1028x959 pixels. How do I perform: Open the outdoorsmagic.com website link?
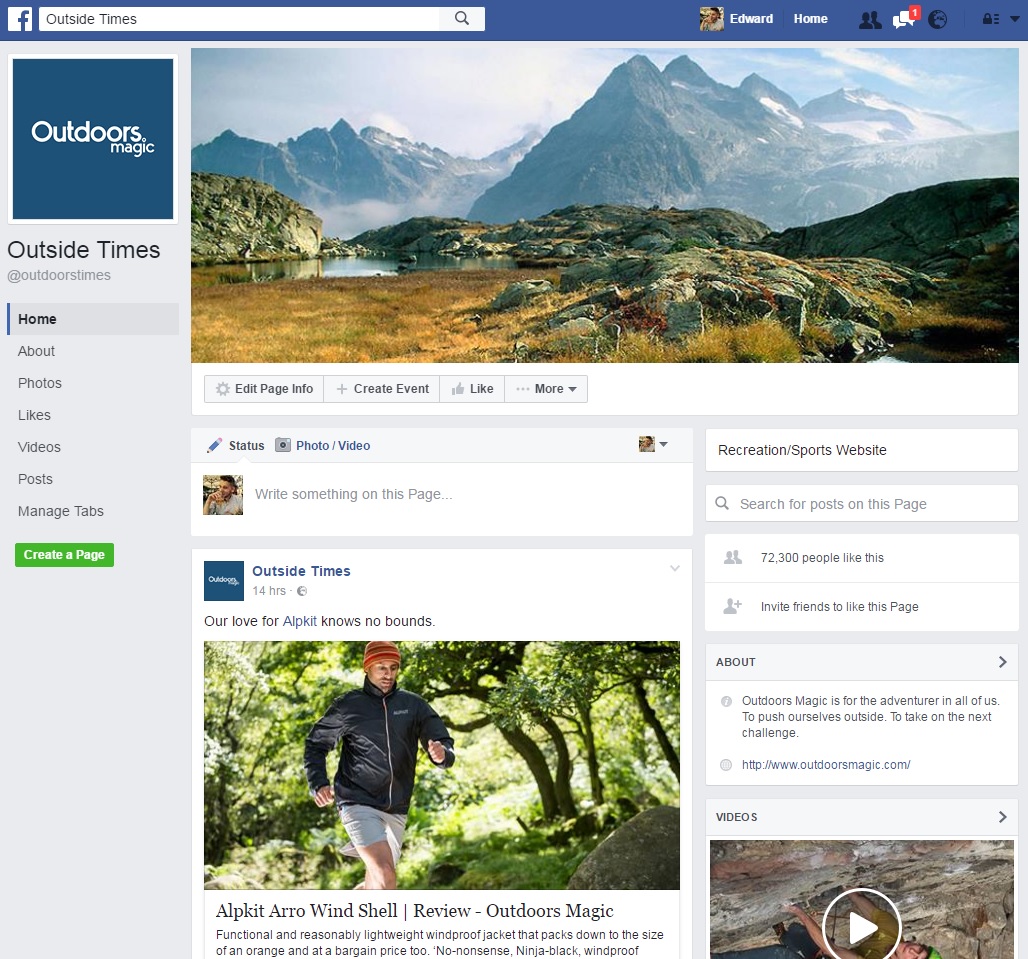(826, 764)
